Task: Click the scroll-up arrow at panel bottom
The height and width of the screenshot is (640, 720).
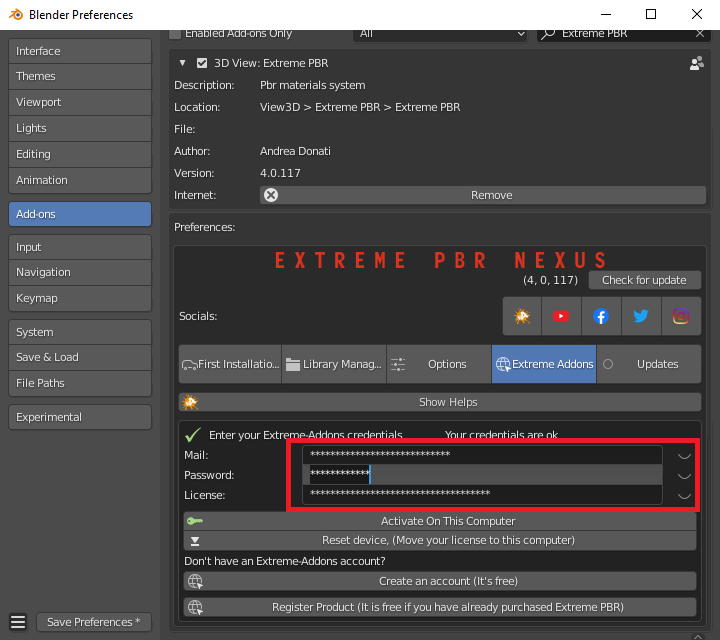Action: pyautogui.click(x=698, y=636)
